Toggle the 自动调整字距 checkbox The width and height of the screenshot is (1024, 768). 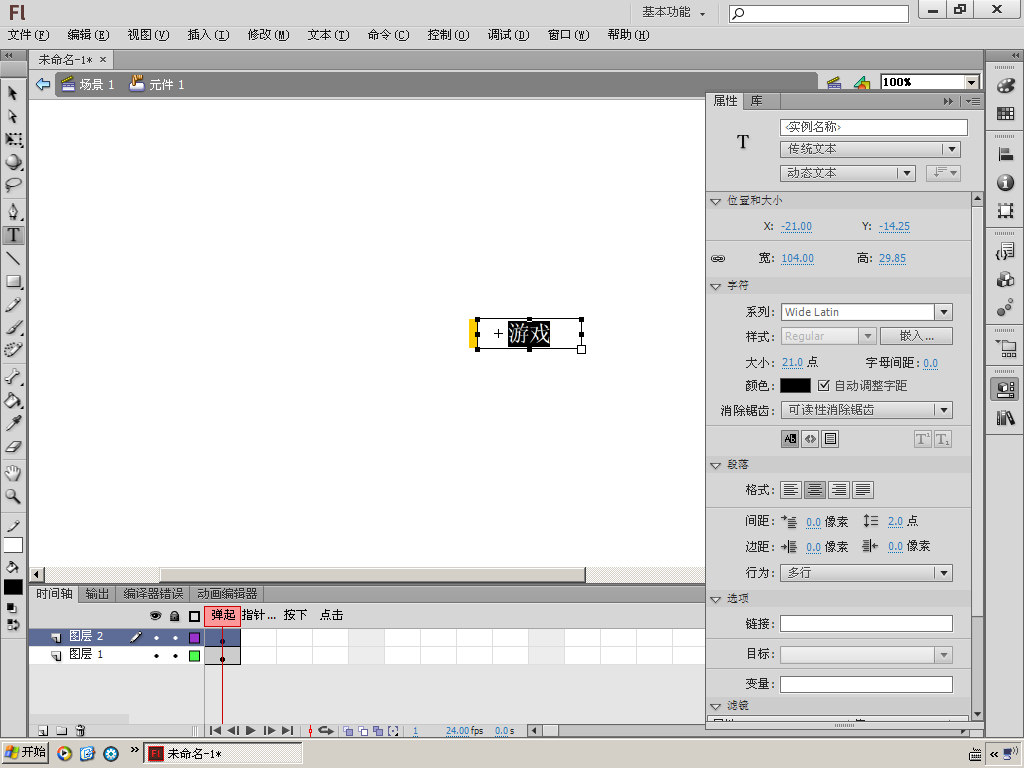point(824,385)
